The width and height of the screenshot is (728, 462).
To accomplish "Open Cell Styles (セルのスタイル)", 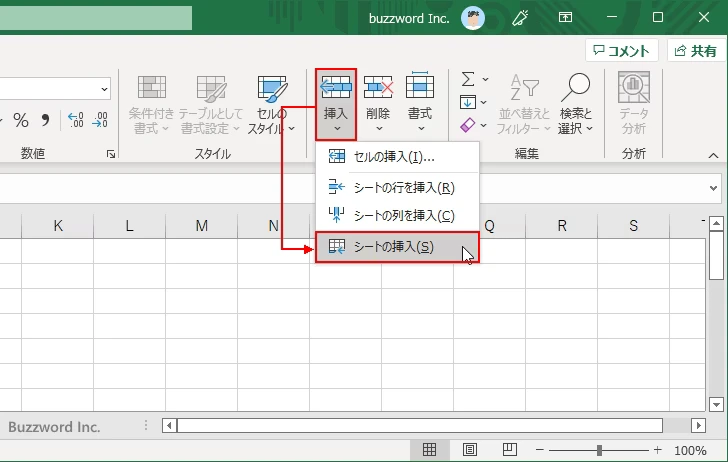I will click(272, 105).
